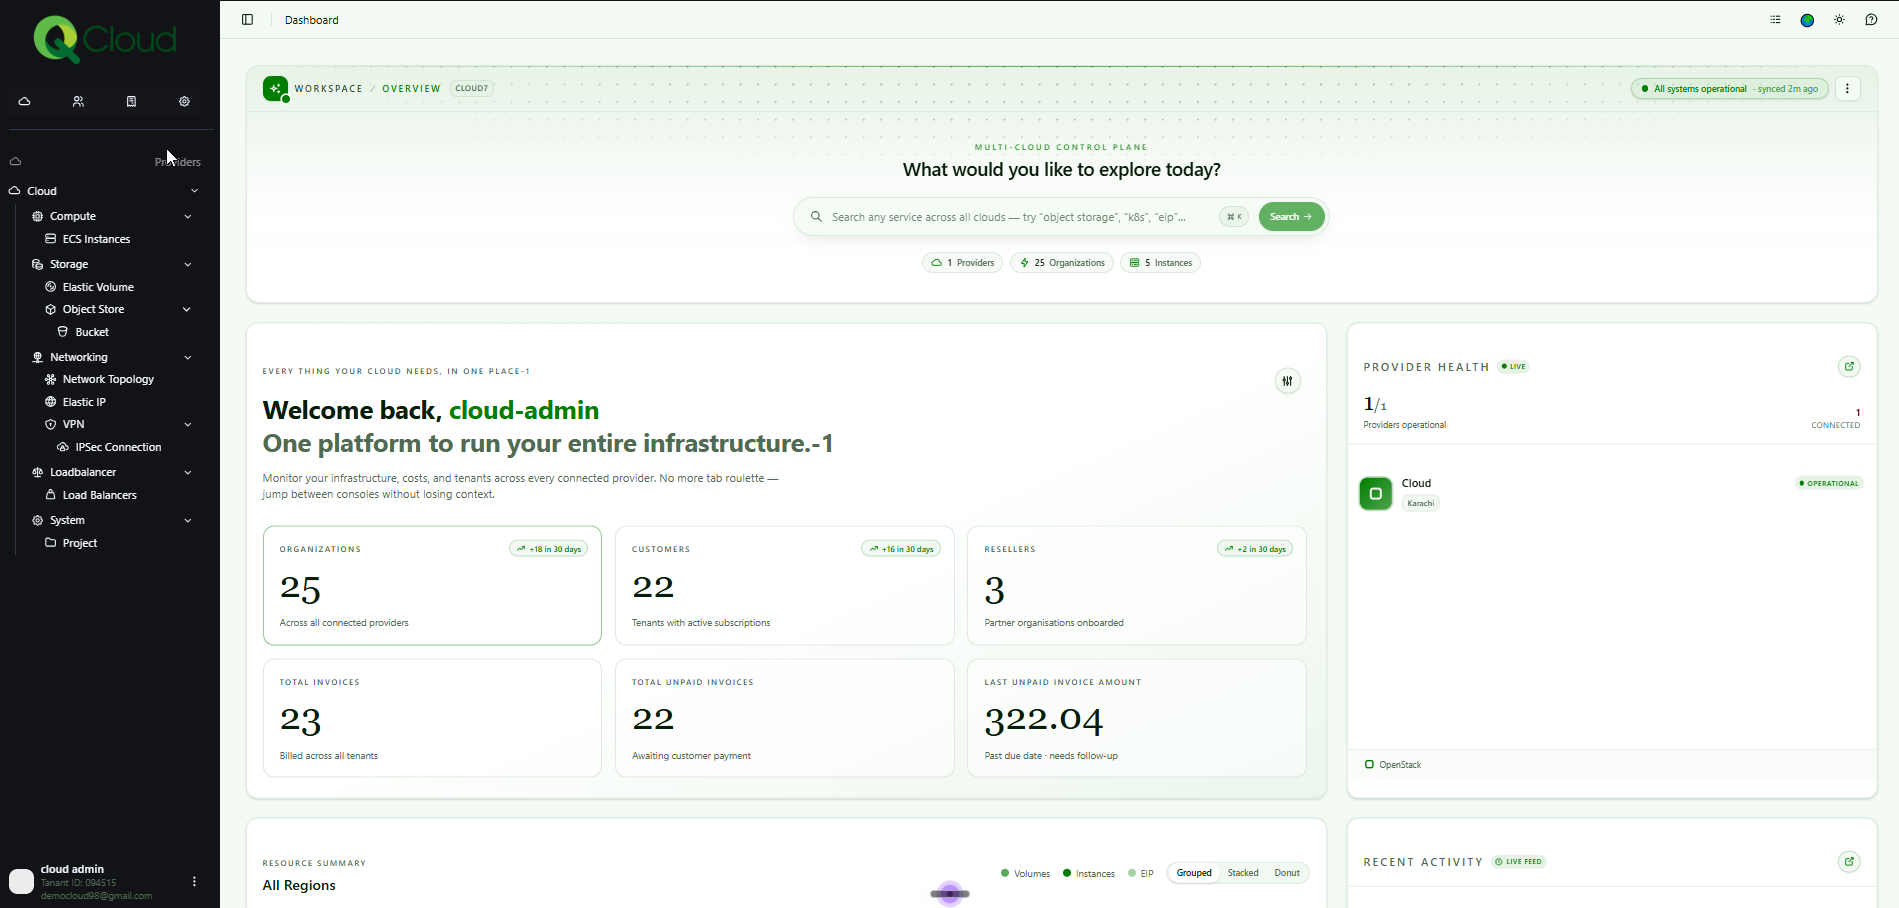Open Network Topology page

pyautogui.click(x=108, y=379)
